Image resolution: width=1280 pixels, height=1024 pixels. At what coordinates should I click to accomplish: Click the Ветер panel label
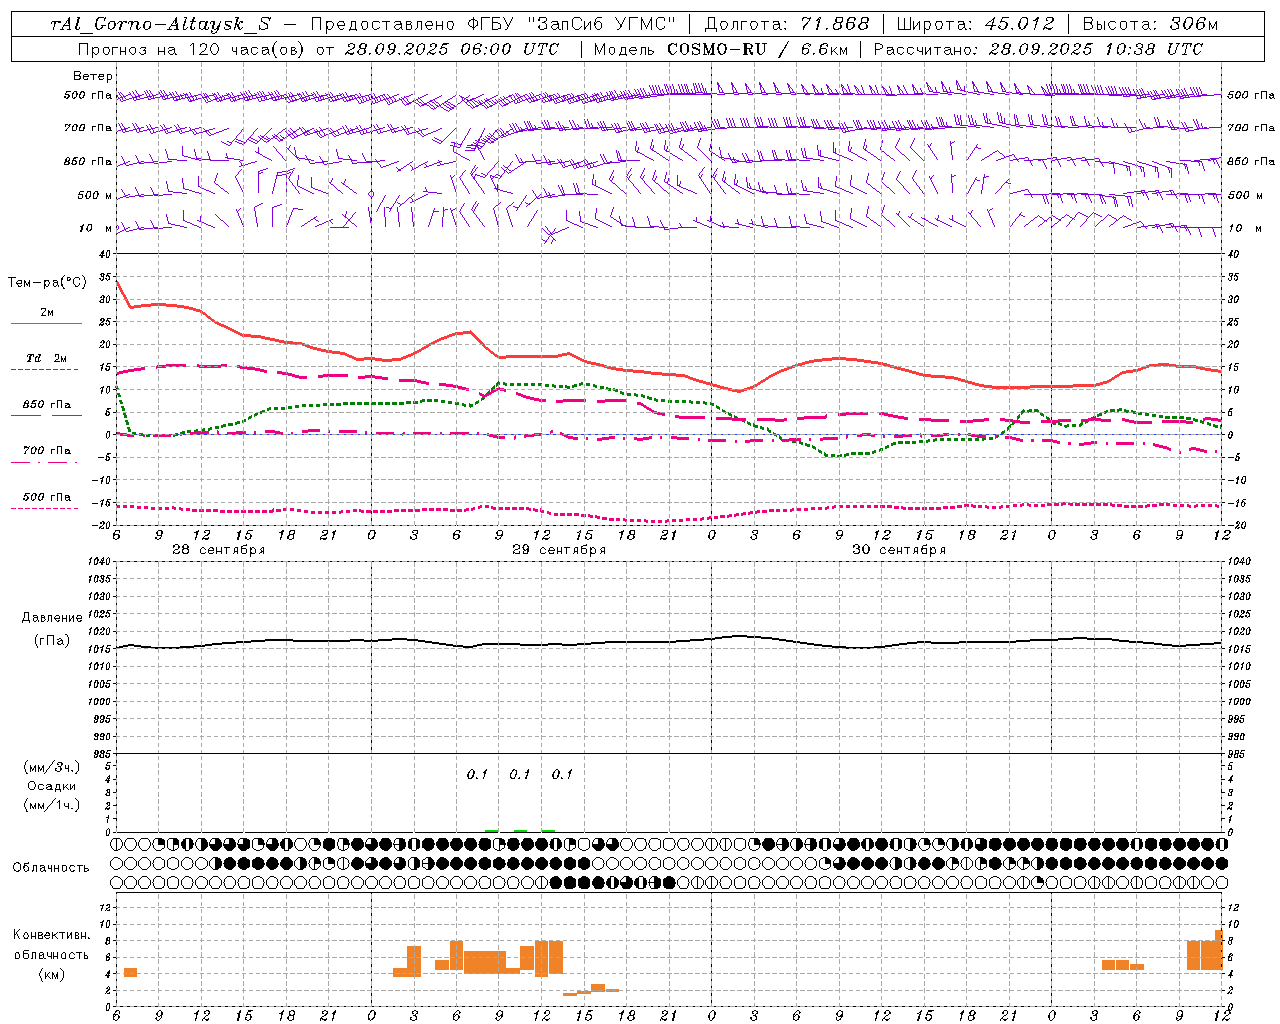(93, 76)
